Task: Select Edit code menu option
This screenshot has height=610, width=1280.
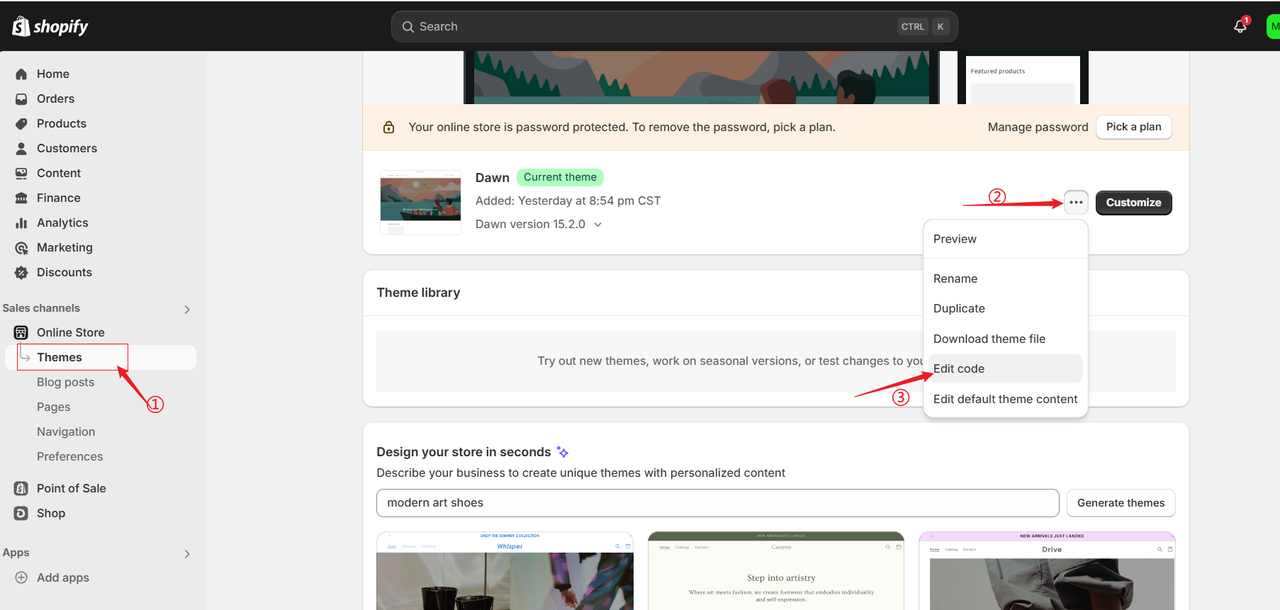Action: pyautogui.click(x=959, y=369)
